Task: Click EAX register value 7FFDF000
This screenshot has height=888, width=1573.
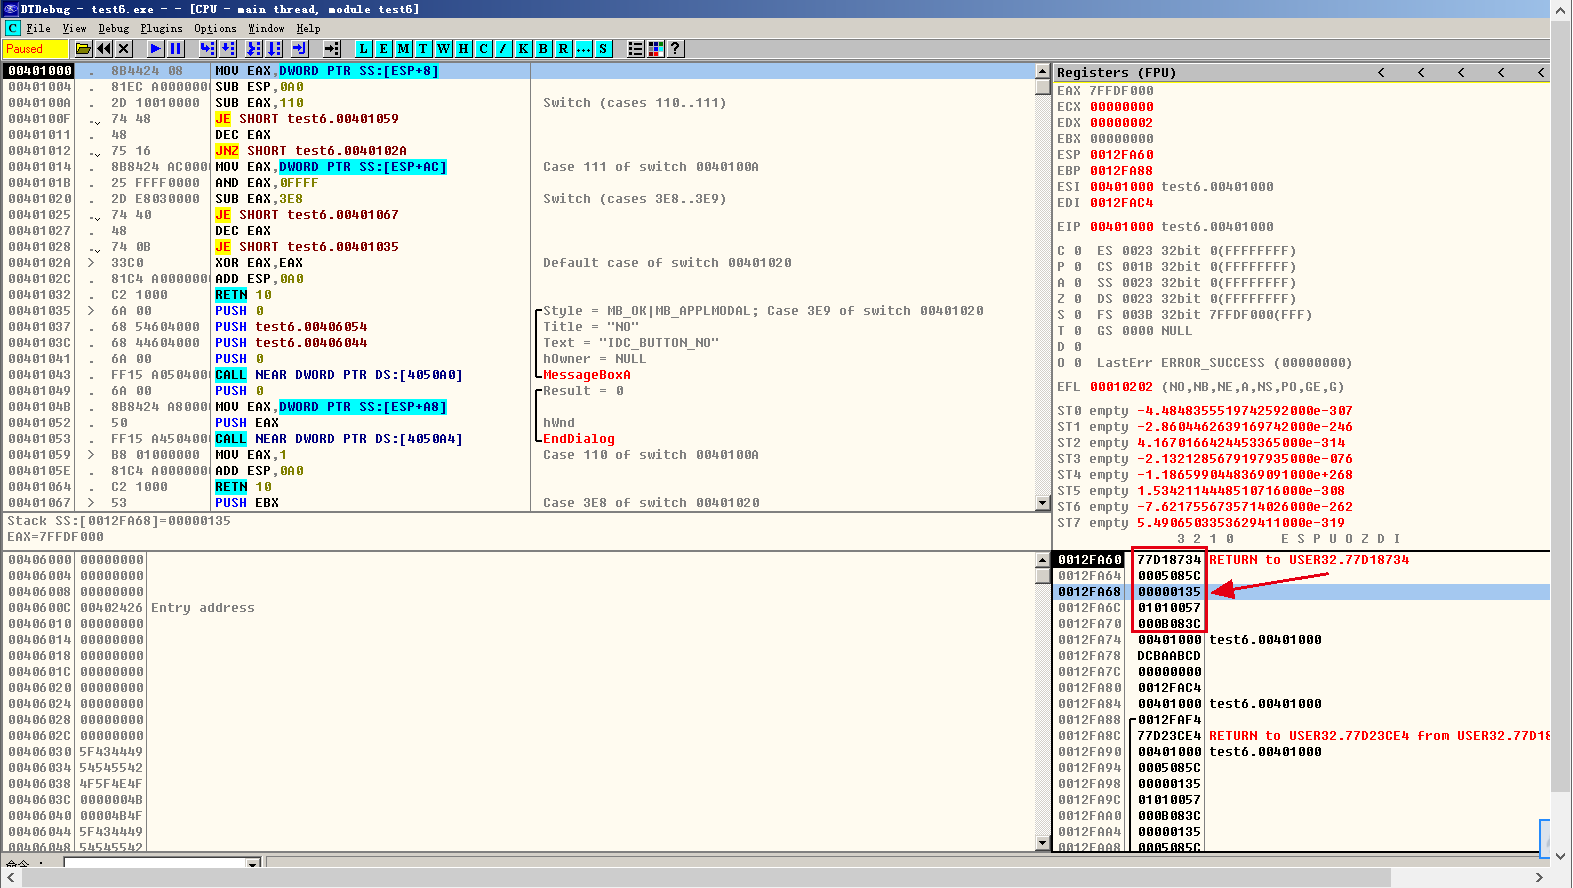Action: pos(1121,91)
